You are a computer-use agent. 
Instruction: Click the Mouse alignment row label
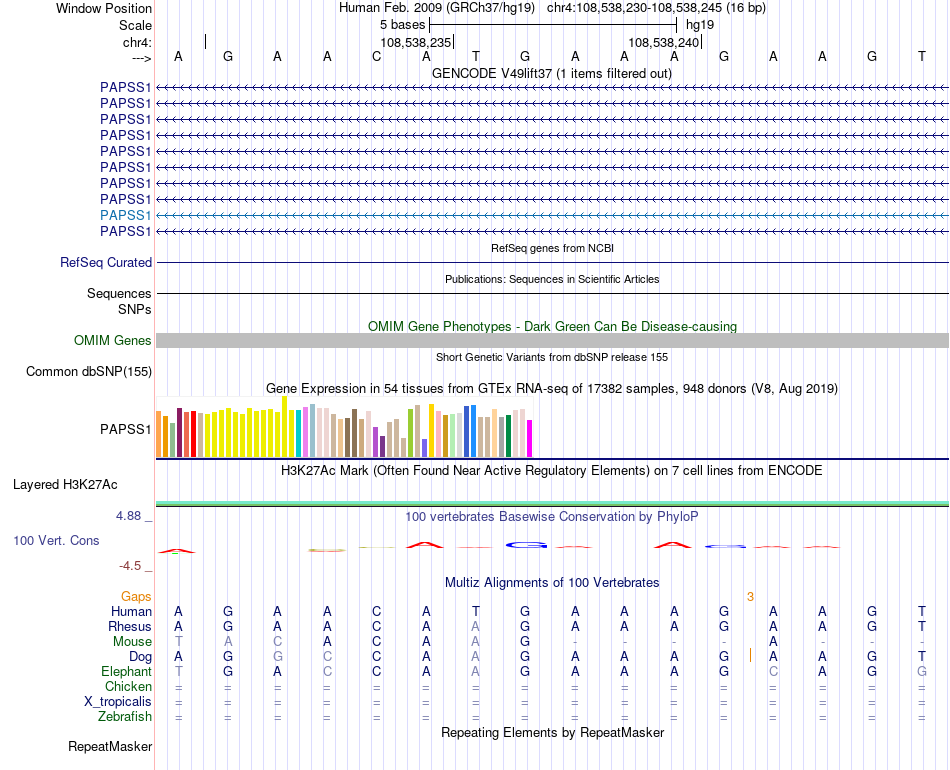(132, 642)
